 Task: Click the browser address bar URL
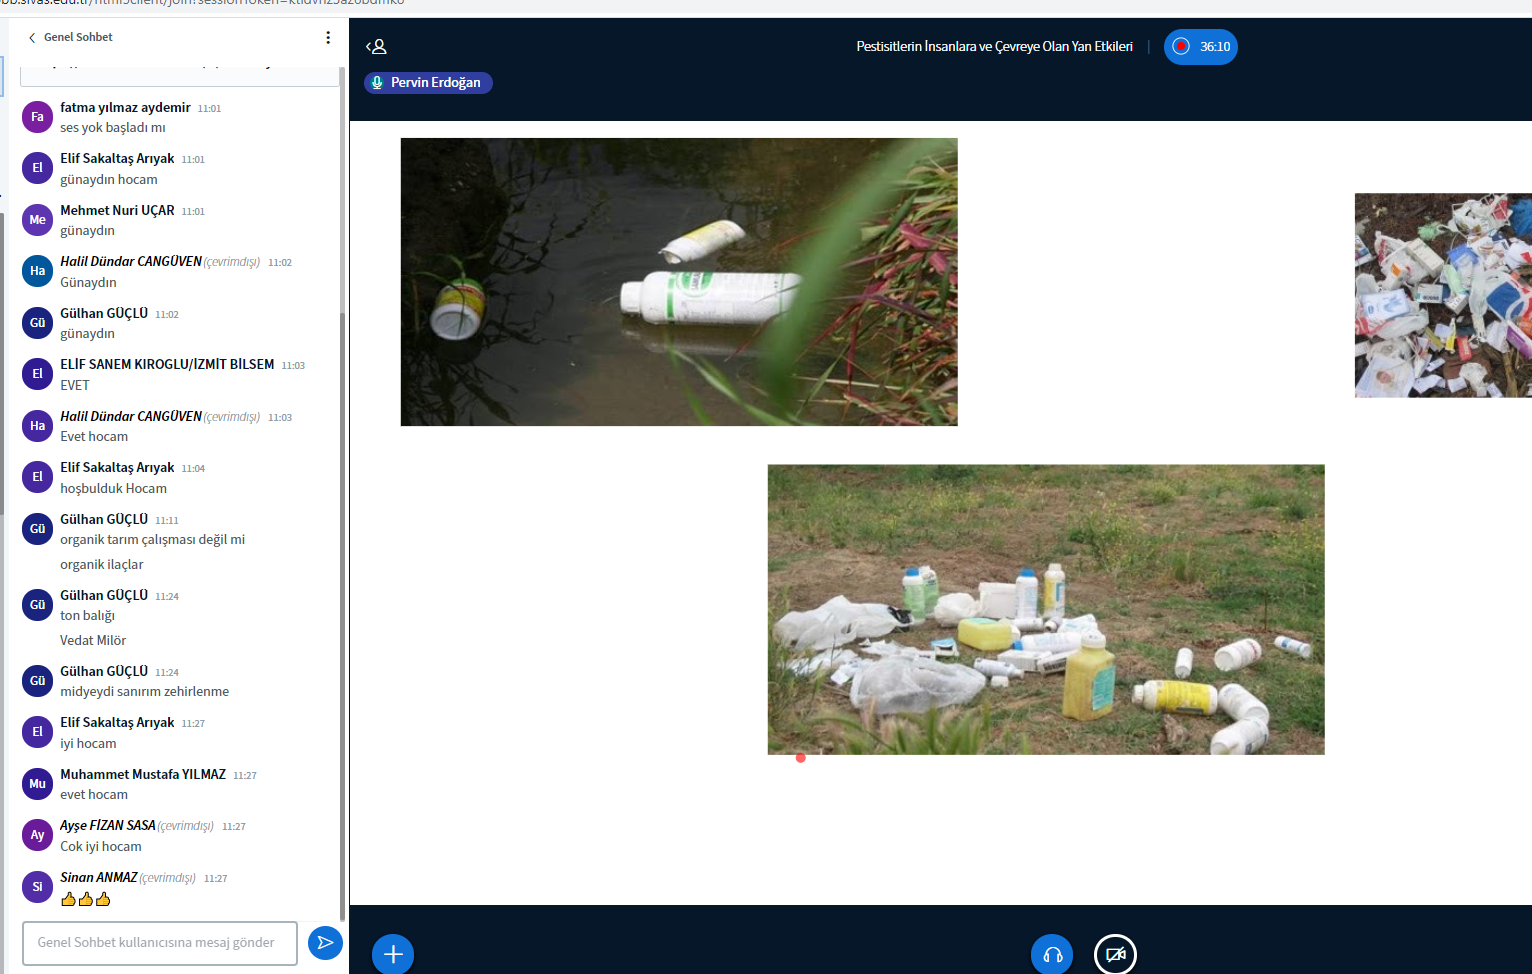coord(202,3)
